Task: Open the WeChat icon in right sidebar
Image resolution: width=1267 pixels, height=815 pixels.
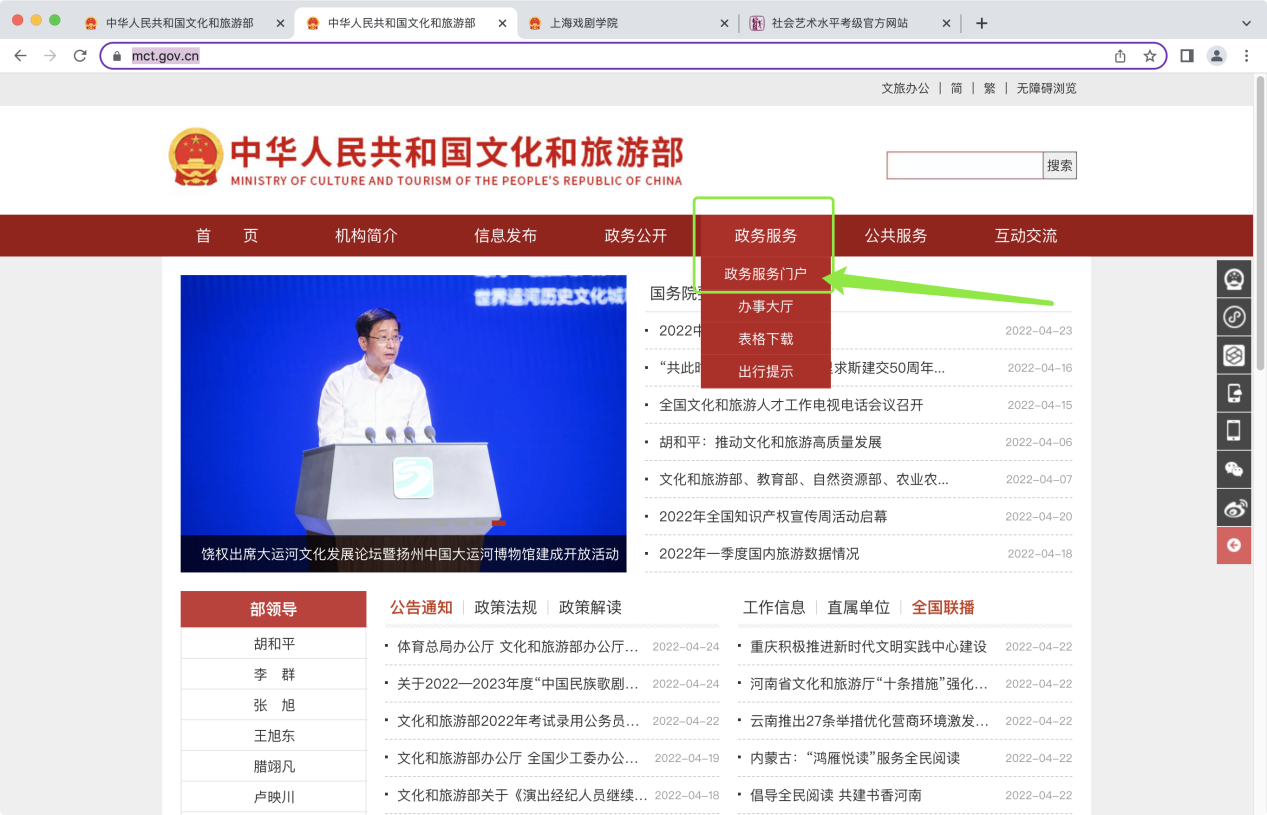Action: click(1233, 469)
